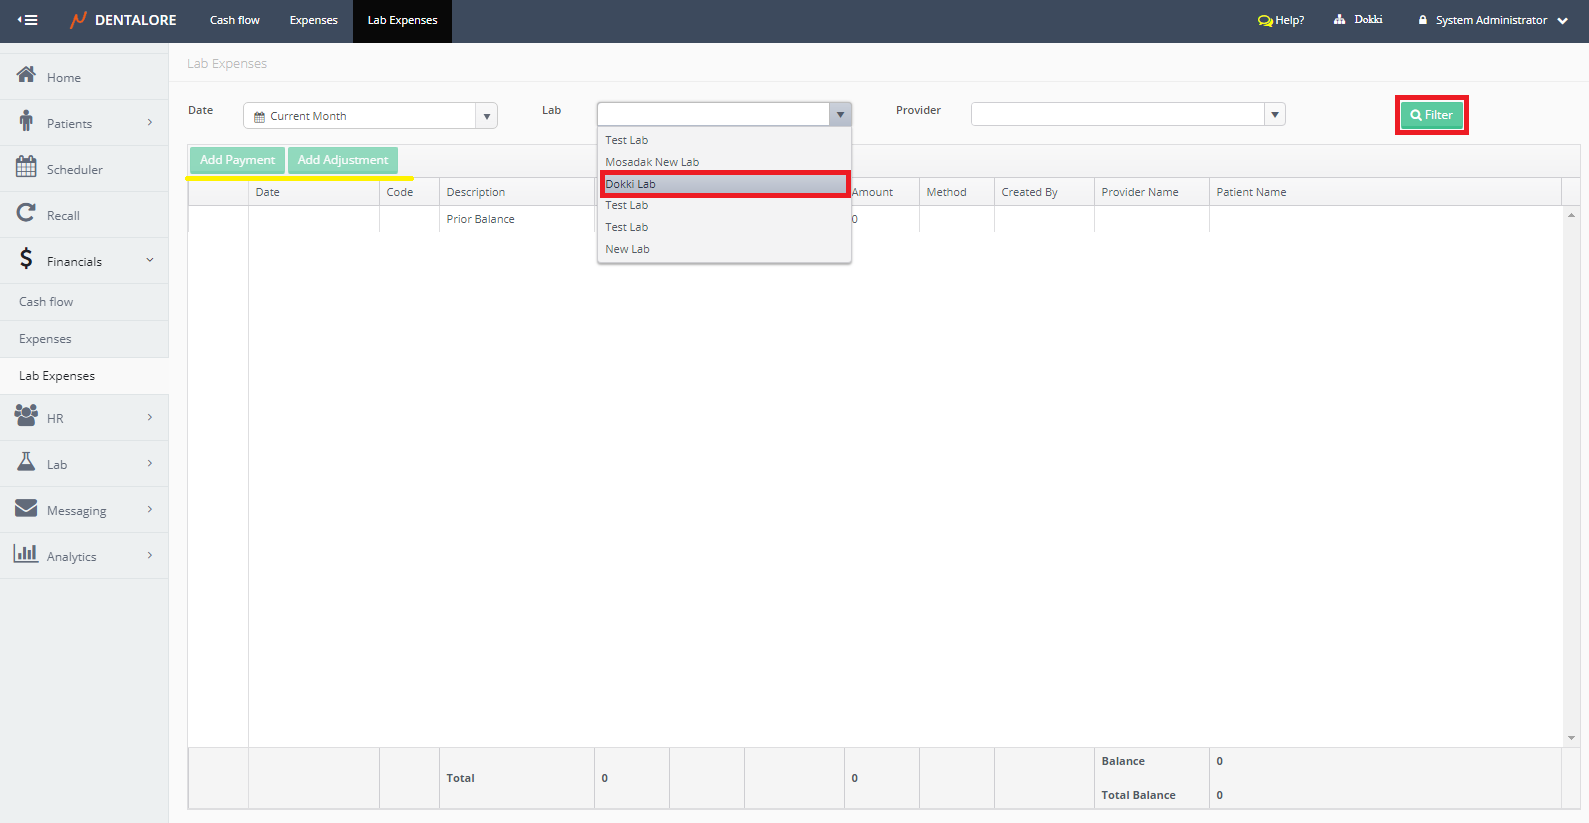Click the Home house icon in sidebar
This screenshot has height=823, width=1589.
(x=26, y=75)
